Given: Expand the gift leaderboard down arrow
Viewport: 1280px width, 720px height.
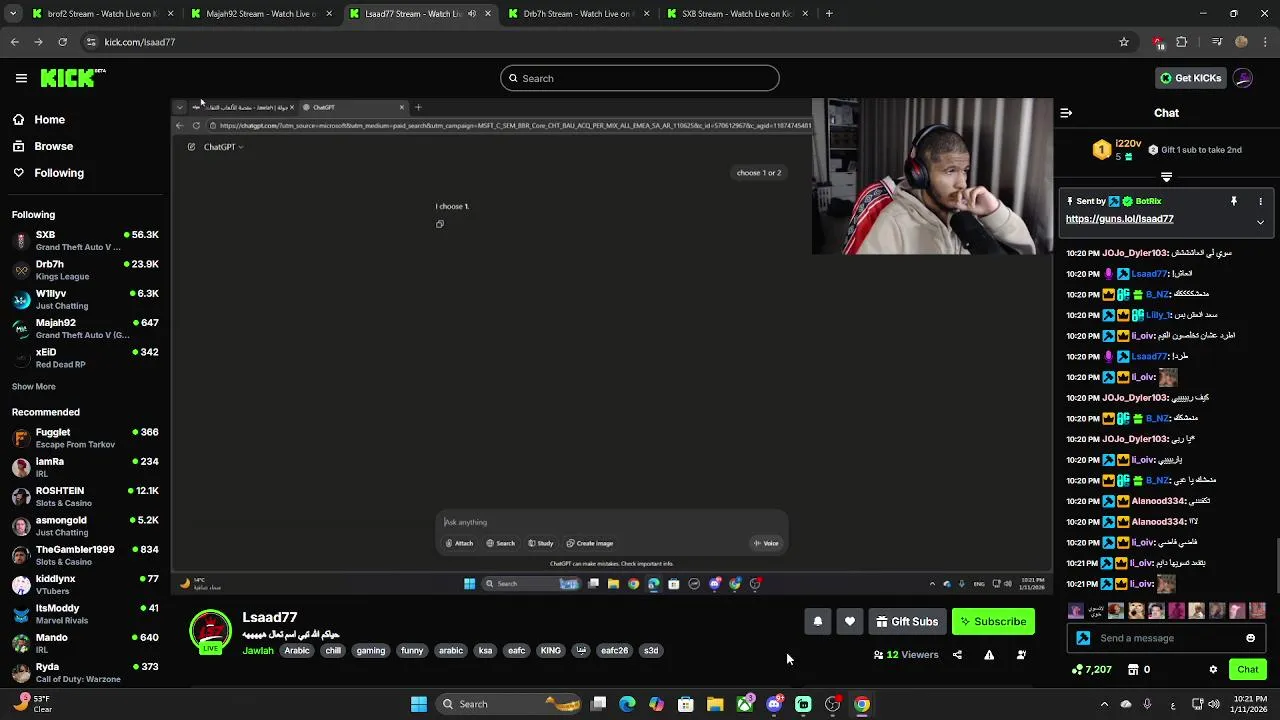Looking at the screenshot, I should [x=1166, y=176].
